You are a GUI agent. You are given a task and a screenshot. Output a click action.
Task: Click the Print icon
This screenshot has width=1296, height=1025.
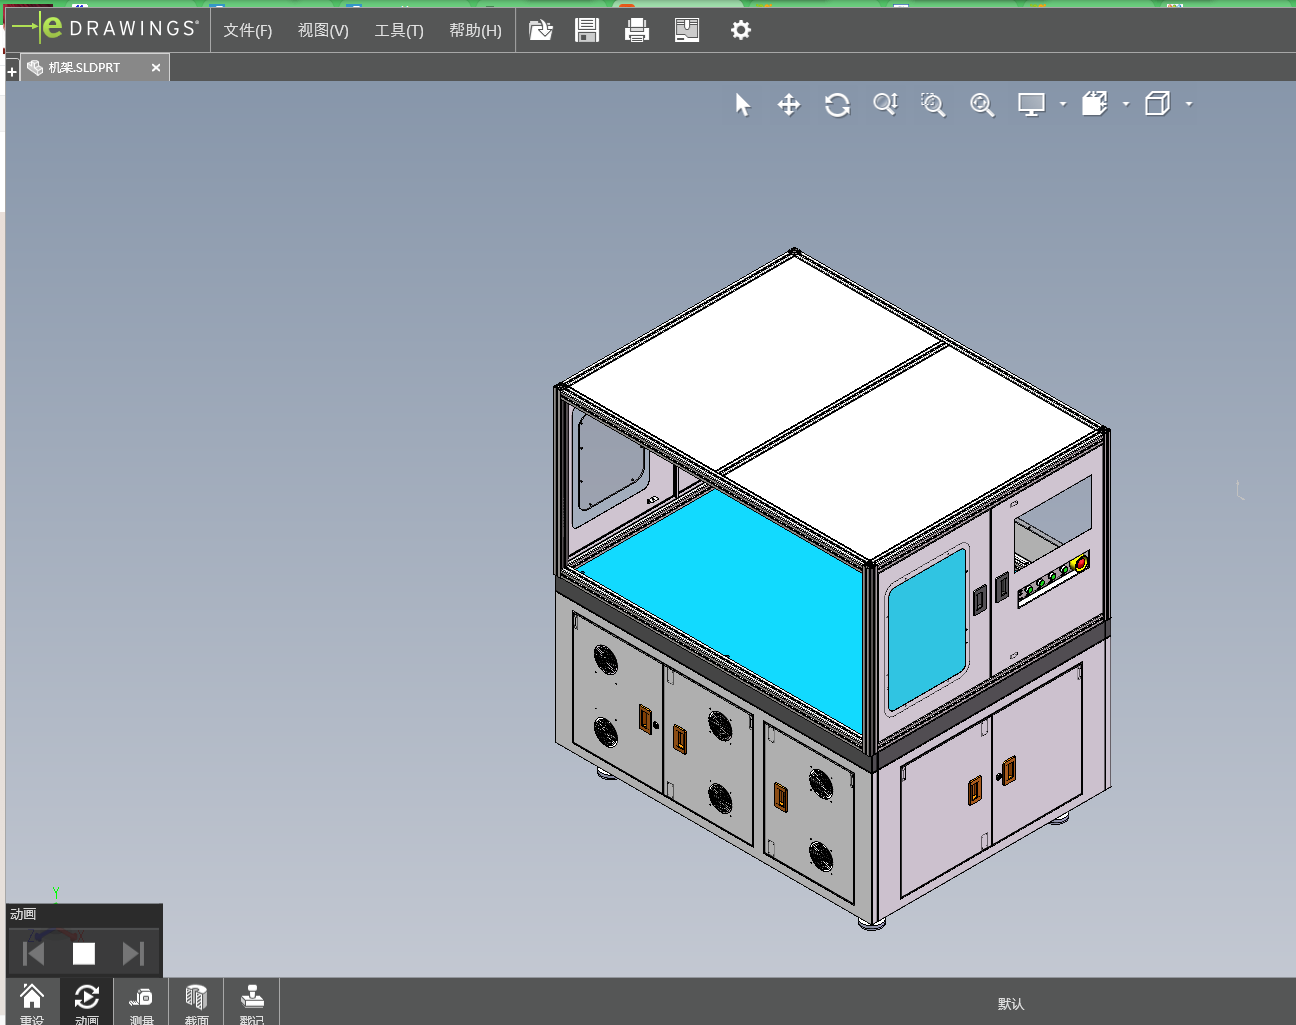pos(637,31)
